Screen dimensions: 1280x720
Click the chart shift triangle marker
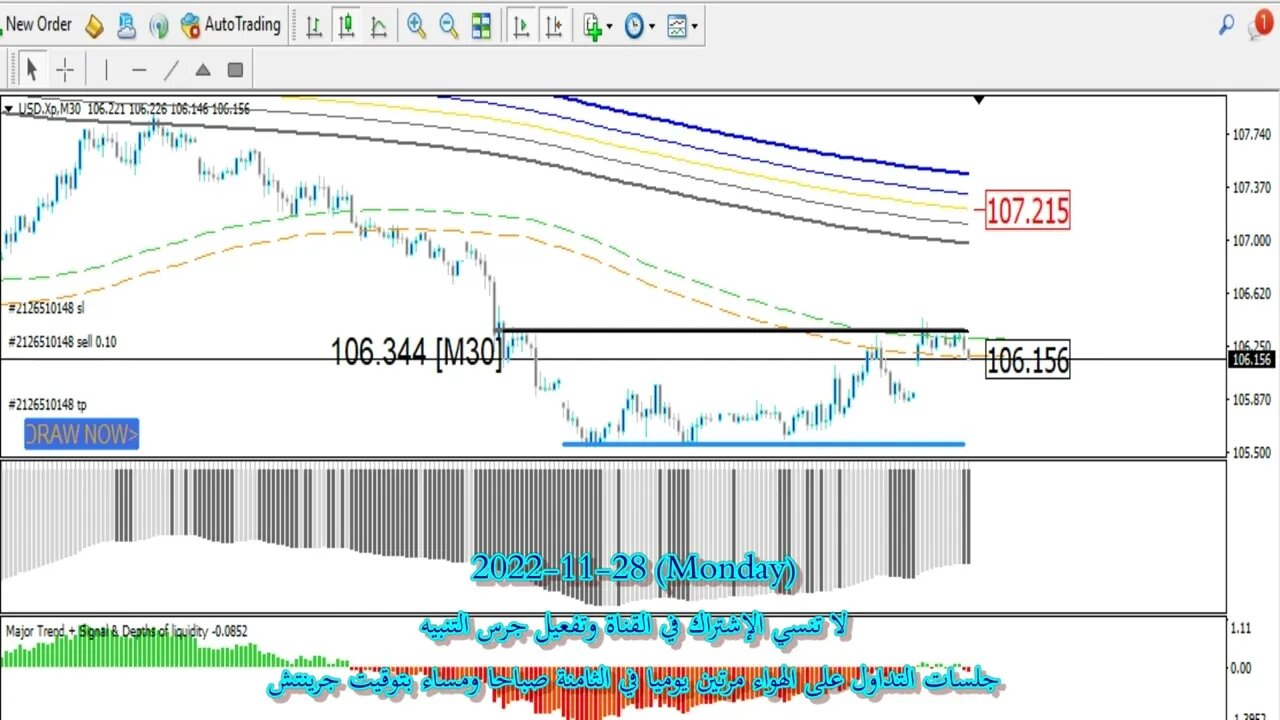(979, 100)
